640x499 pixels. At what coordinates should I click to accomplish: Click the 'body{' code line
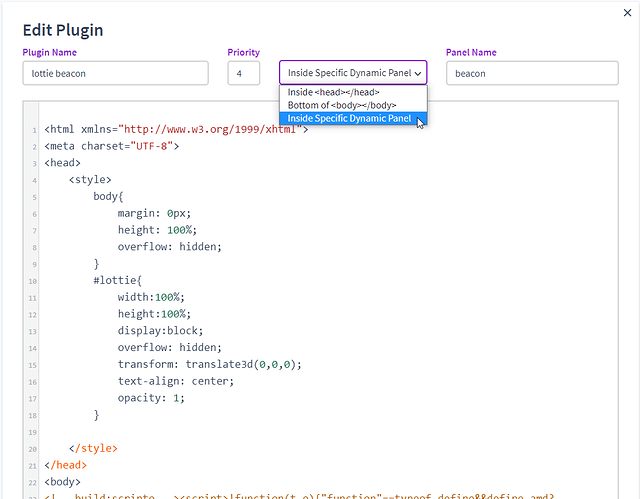pyautogui.click(x=108, y=196)
